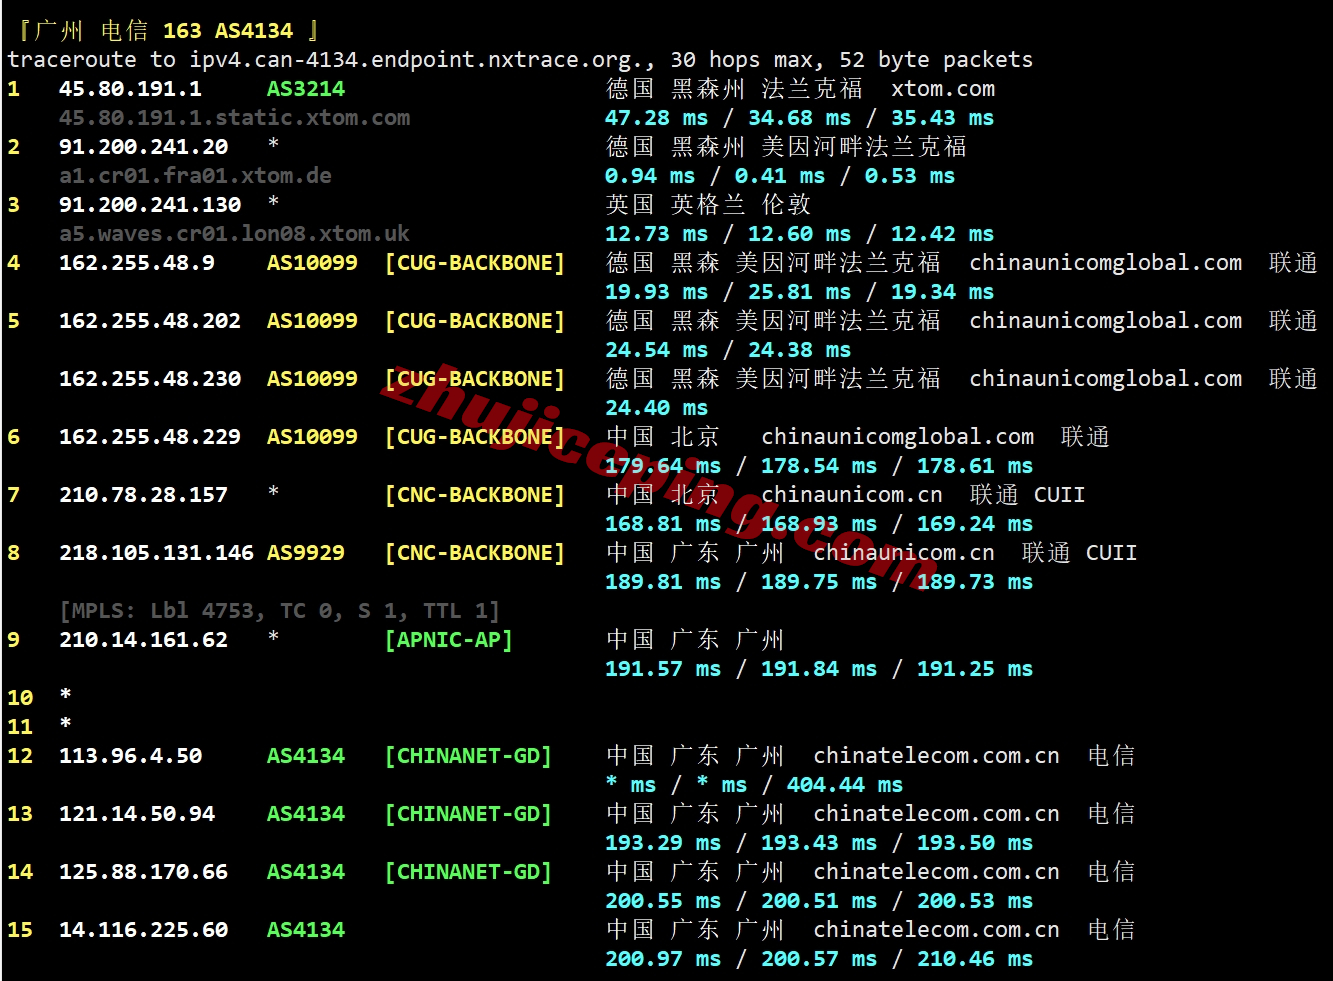Click the 0.41 ms latency value
Screen dimensions: 1333x981
pyautogui.click(x=780, y=176)
